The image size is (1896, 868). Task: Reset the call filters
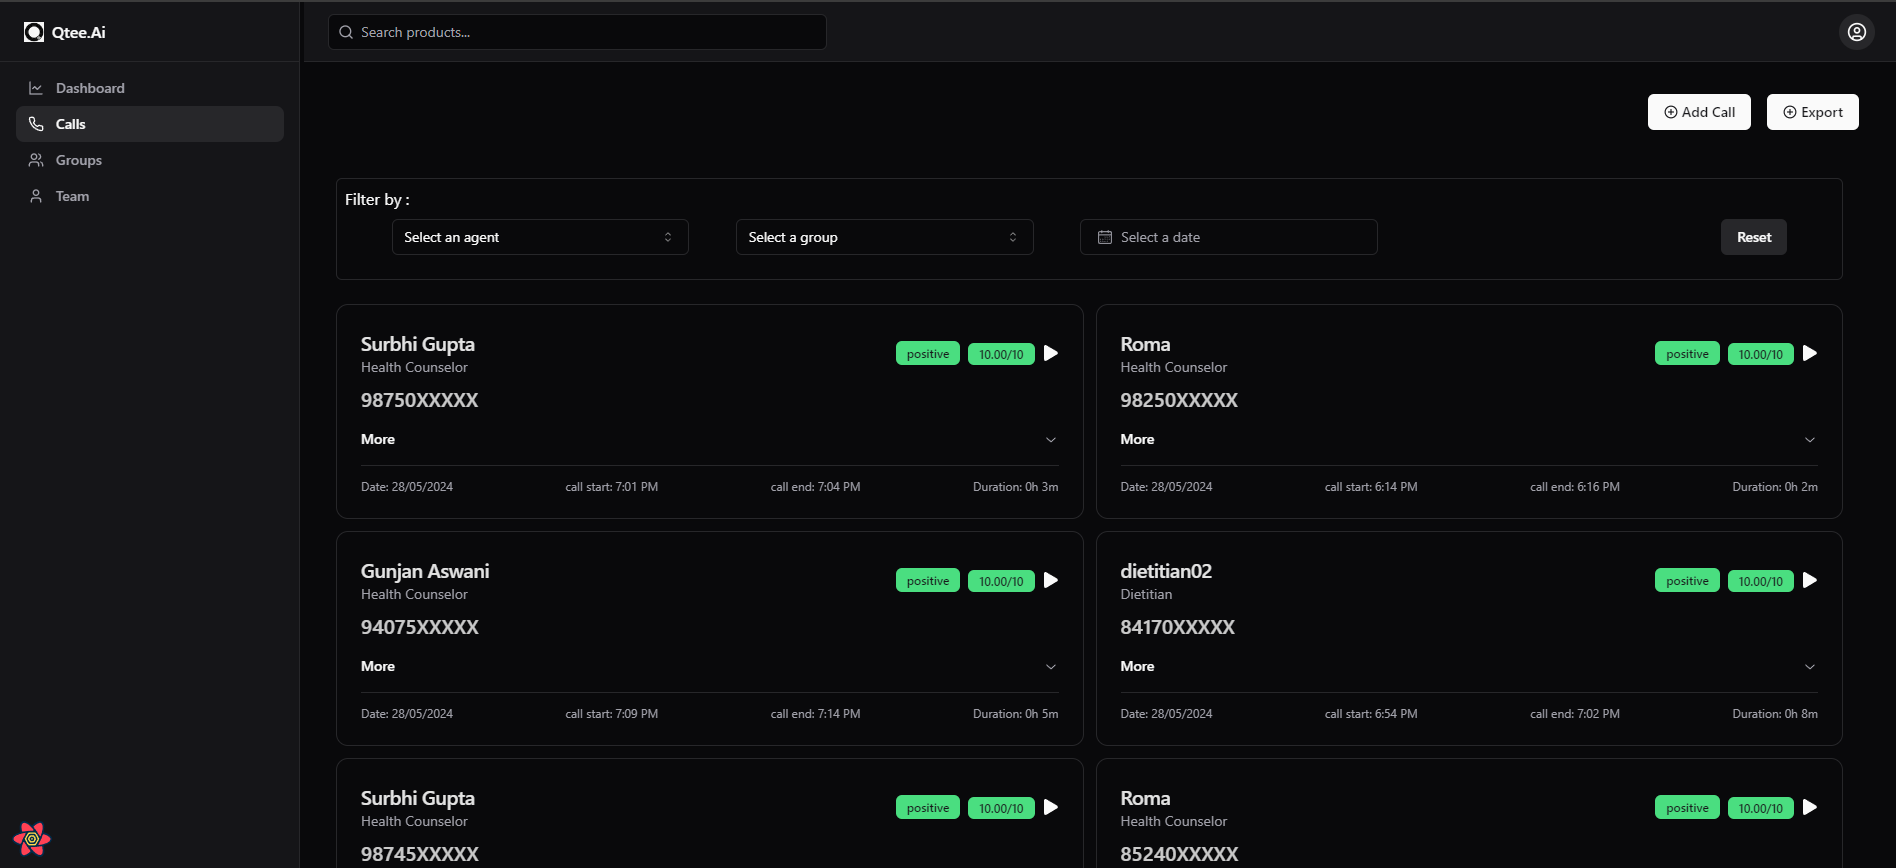[1753, 237]
